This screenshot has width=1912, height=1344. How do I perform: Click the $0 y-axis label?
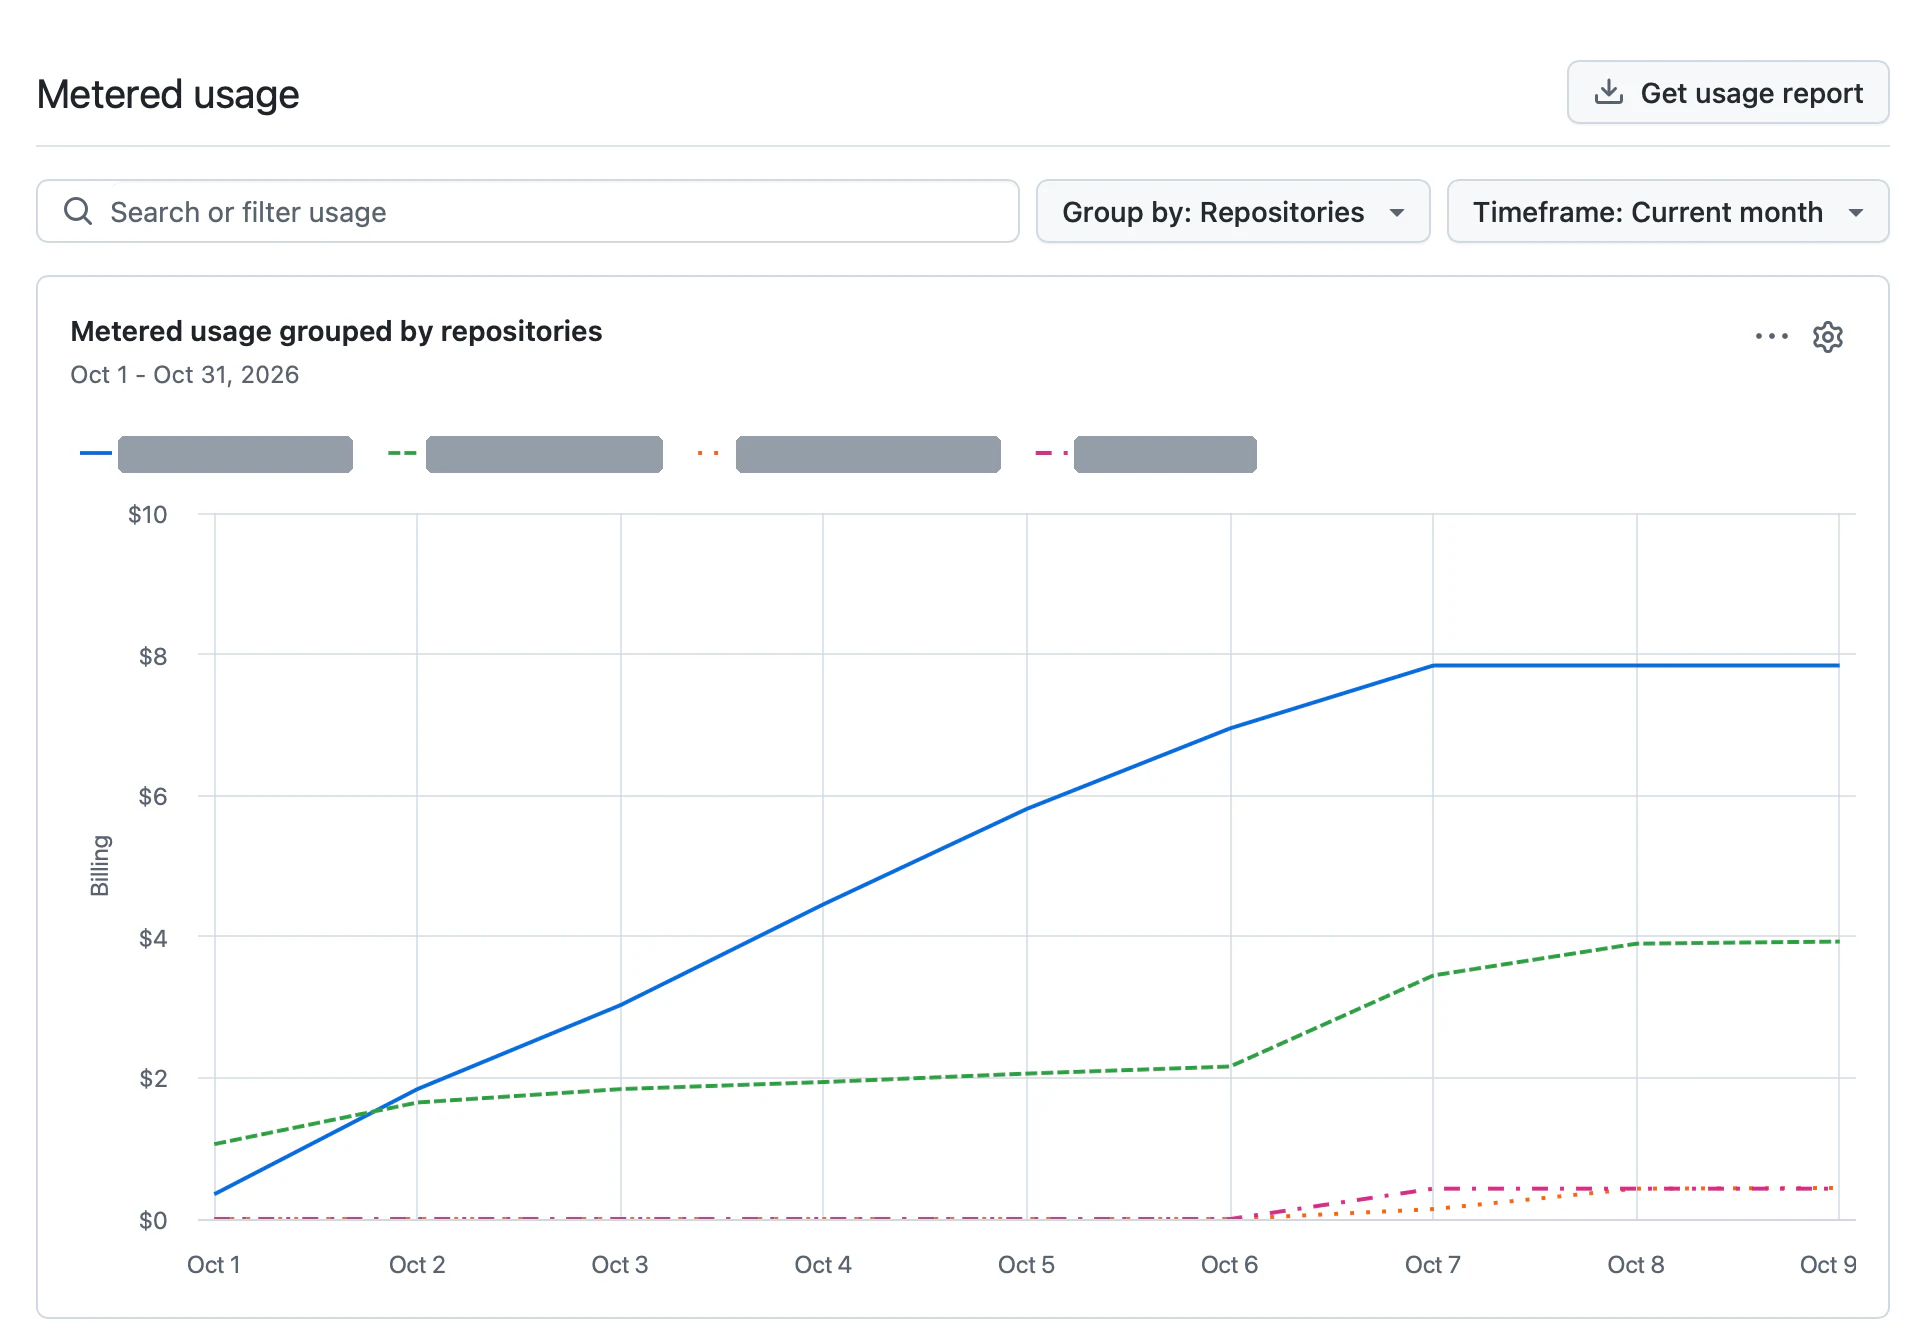point(153,1221)
